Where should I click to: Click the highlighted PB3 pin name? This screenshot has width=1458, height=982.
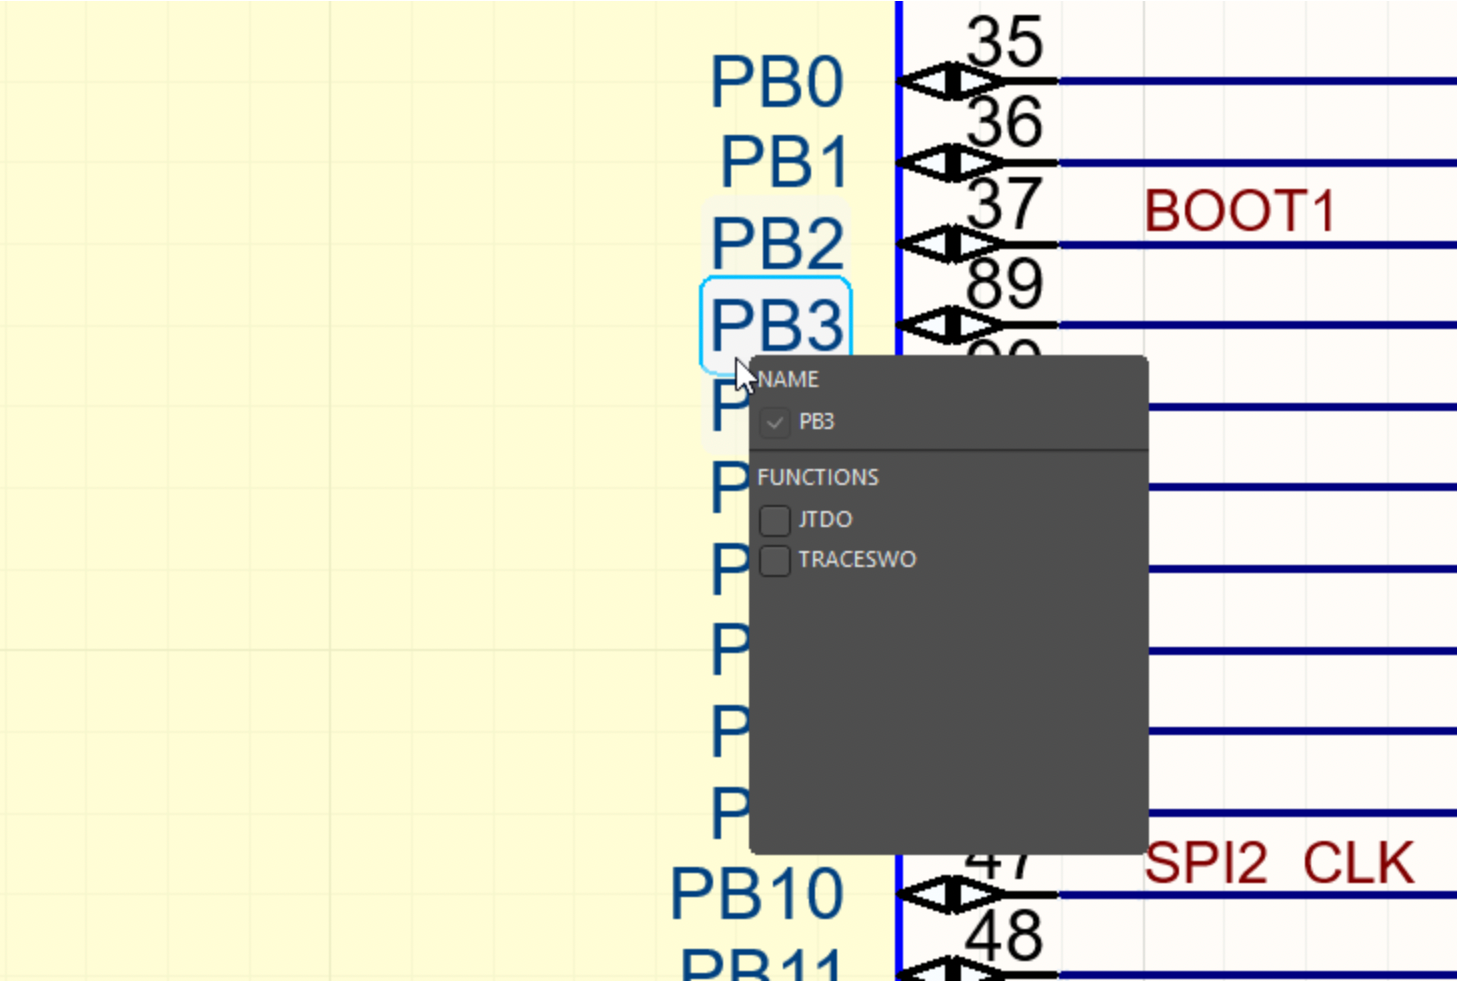776,324
